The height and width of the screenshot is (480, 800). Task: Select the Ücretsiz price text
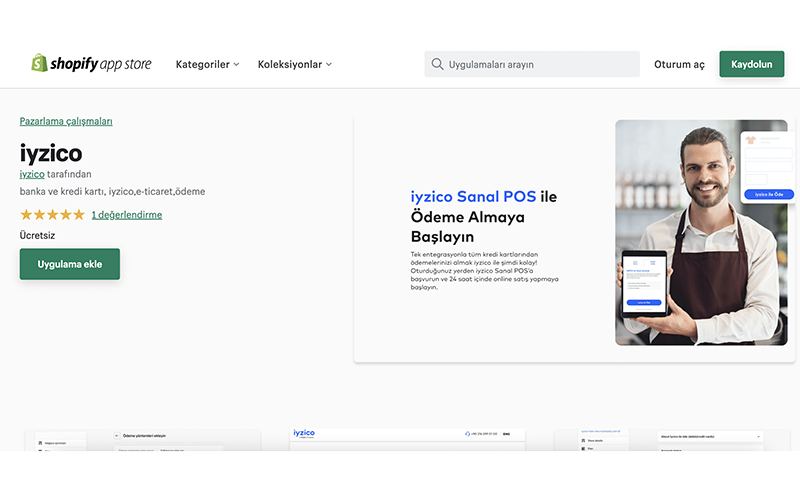coord(37,236)
